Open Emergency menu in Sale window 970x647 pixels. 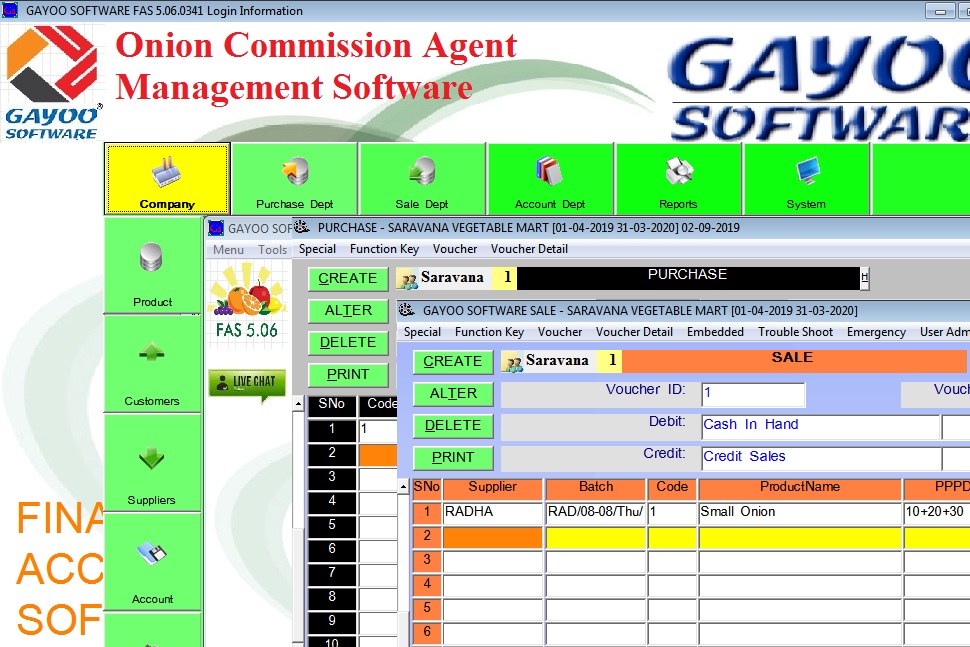click(876, 332)
